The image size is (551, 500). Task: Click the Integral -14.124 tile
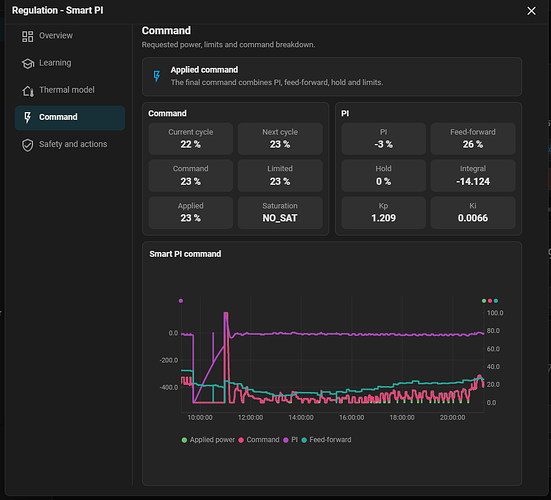pyautogui.click(x=473, y=176)
